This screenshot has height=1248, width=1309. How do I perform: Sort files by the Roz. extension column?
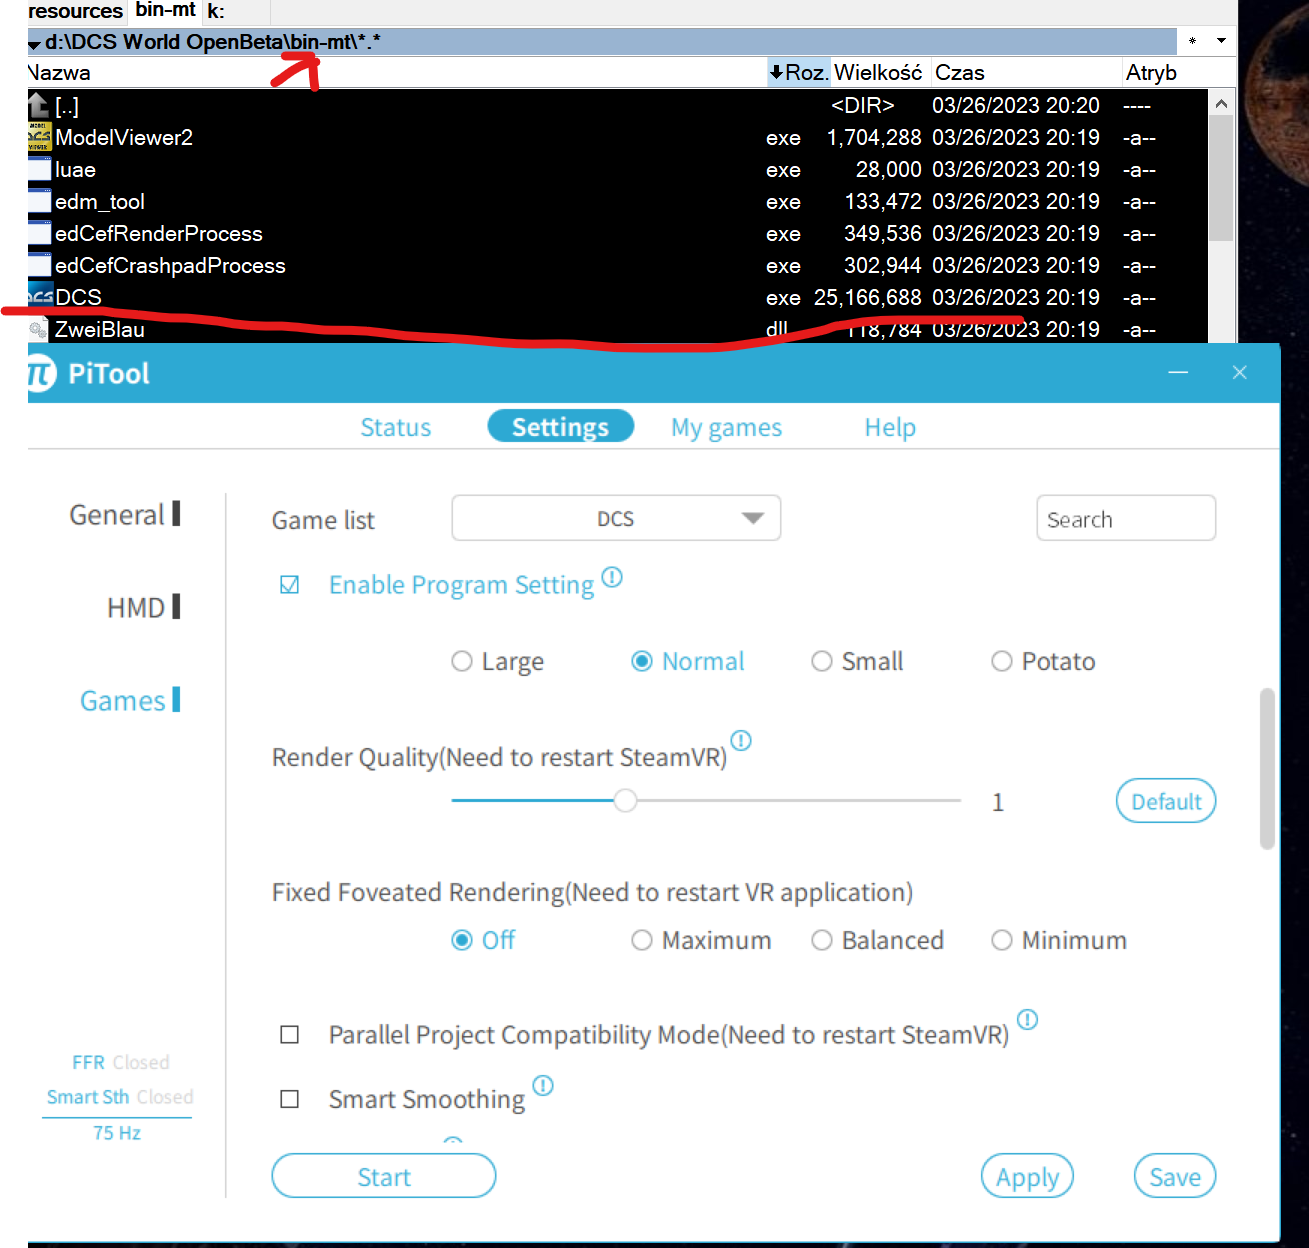[798, 73]
